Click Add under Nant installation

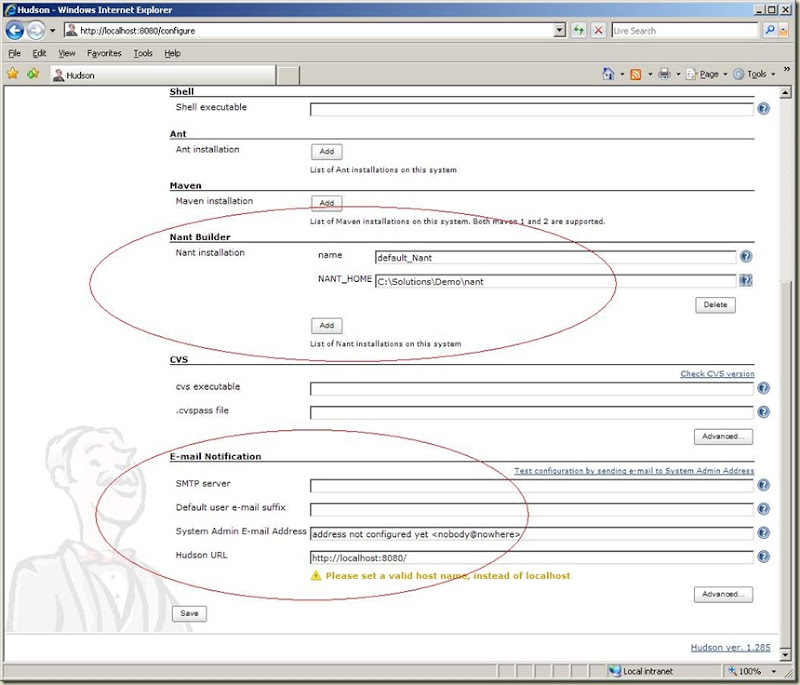coord(327,325)
